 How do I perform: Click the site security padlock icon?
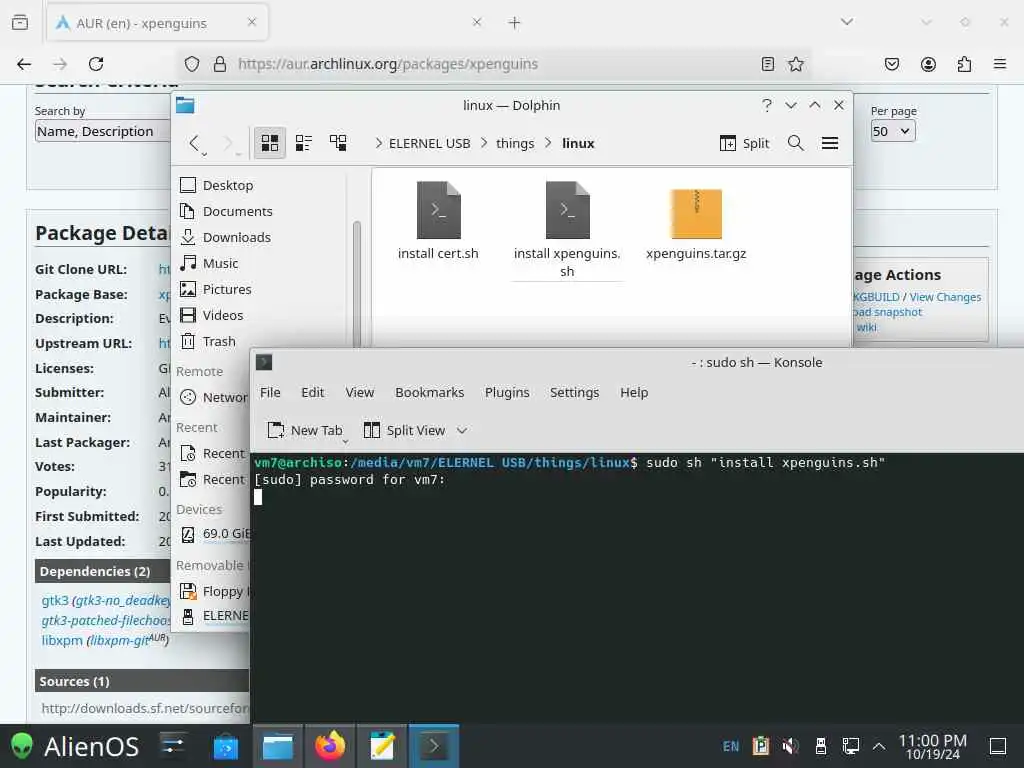[220, 64]
